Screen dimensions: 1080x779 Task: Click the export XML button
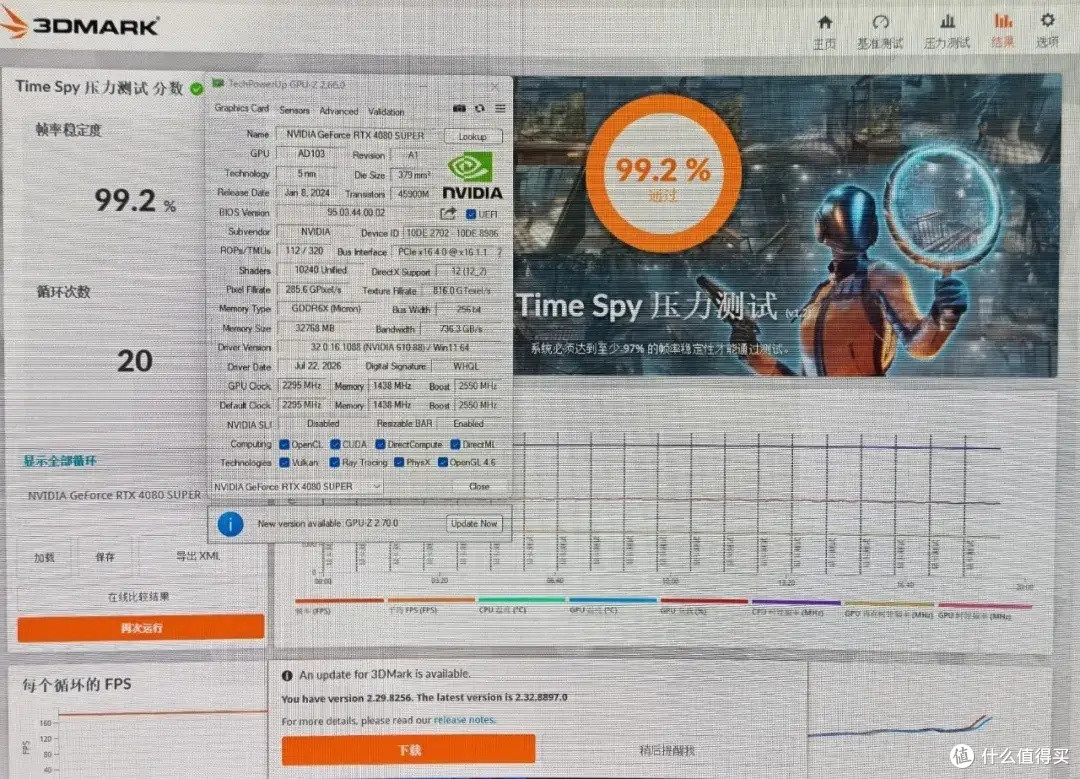click(198, 556)
